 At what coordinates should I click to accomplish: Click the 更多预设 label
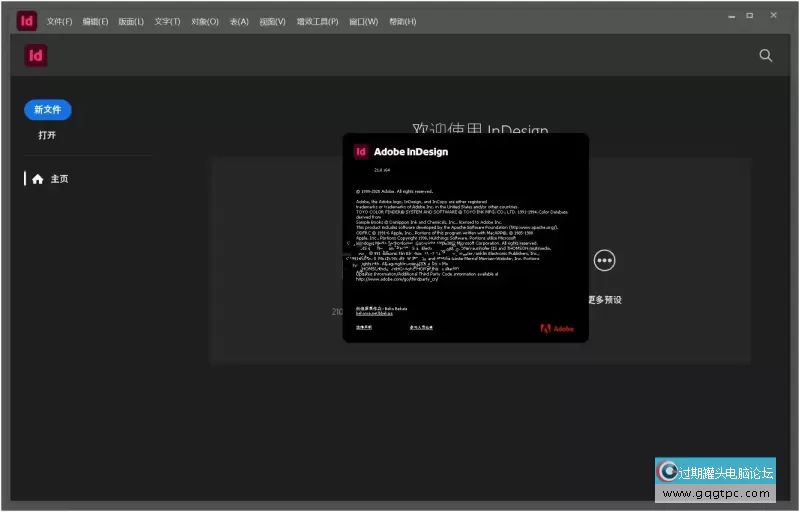coord(605,300)
